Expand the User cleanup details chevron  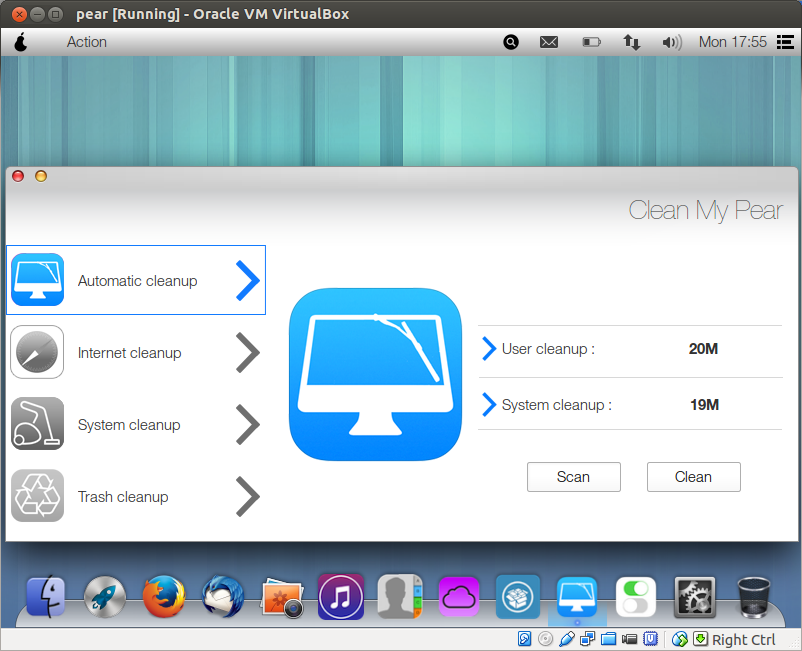(x=487, y=350)
